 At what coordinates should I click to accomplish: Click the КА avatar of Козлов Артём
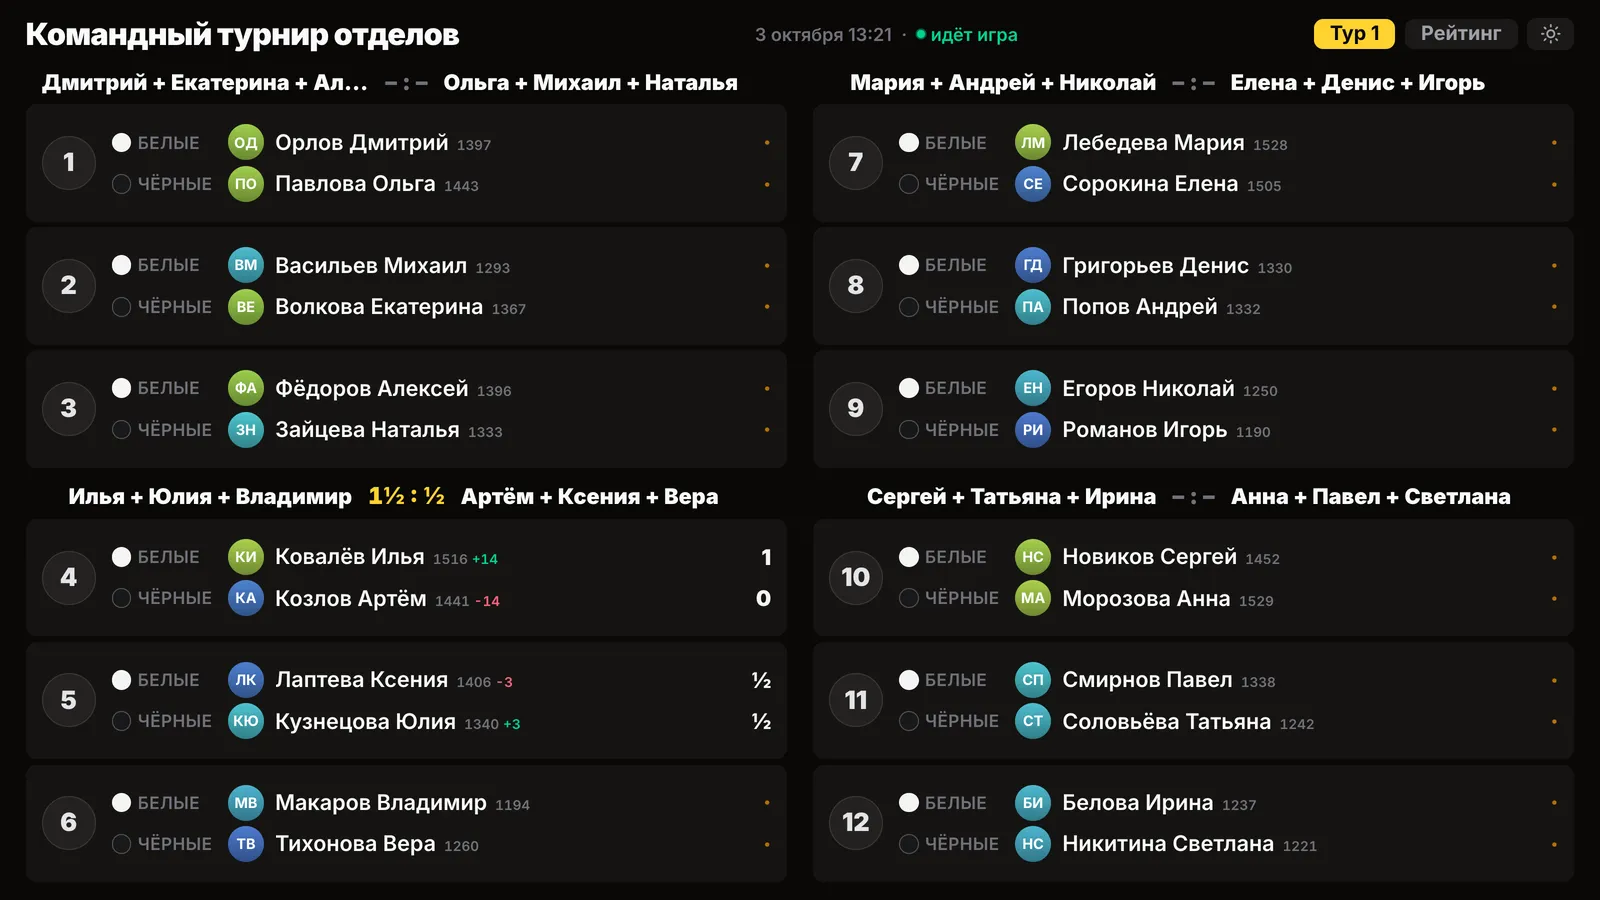(x=246, y=598)
